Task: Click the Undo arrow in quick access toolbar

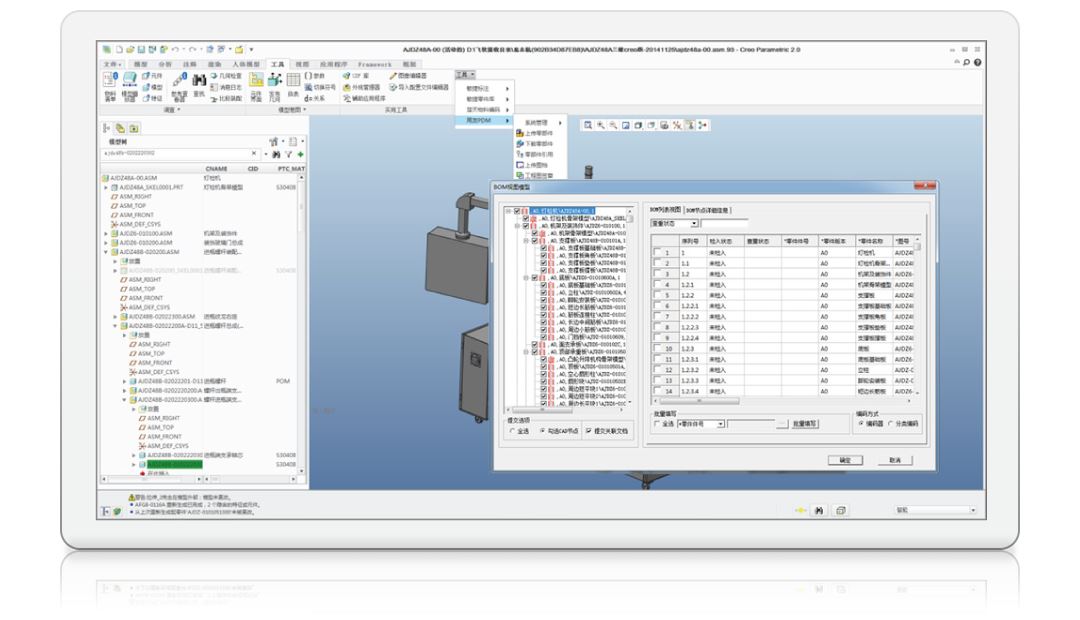Action: point(176,49)
